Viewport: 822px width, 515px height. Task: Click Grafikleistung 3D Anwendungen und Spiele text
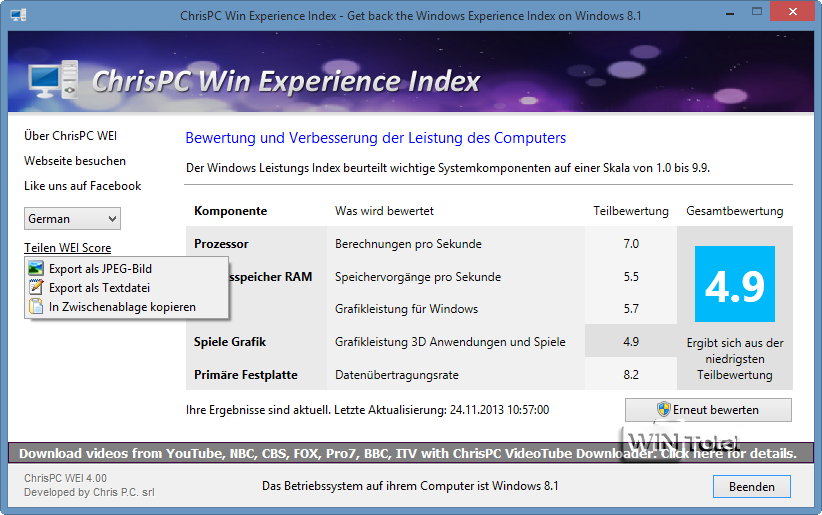(450, 342)
